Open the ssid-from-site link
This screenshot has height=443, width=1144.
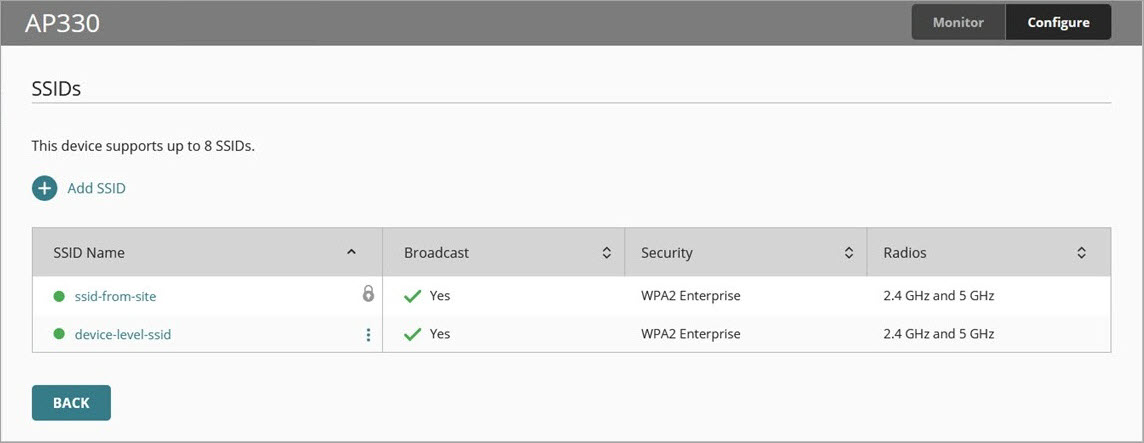tap(115, 297)
